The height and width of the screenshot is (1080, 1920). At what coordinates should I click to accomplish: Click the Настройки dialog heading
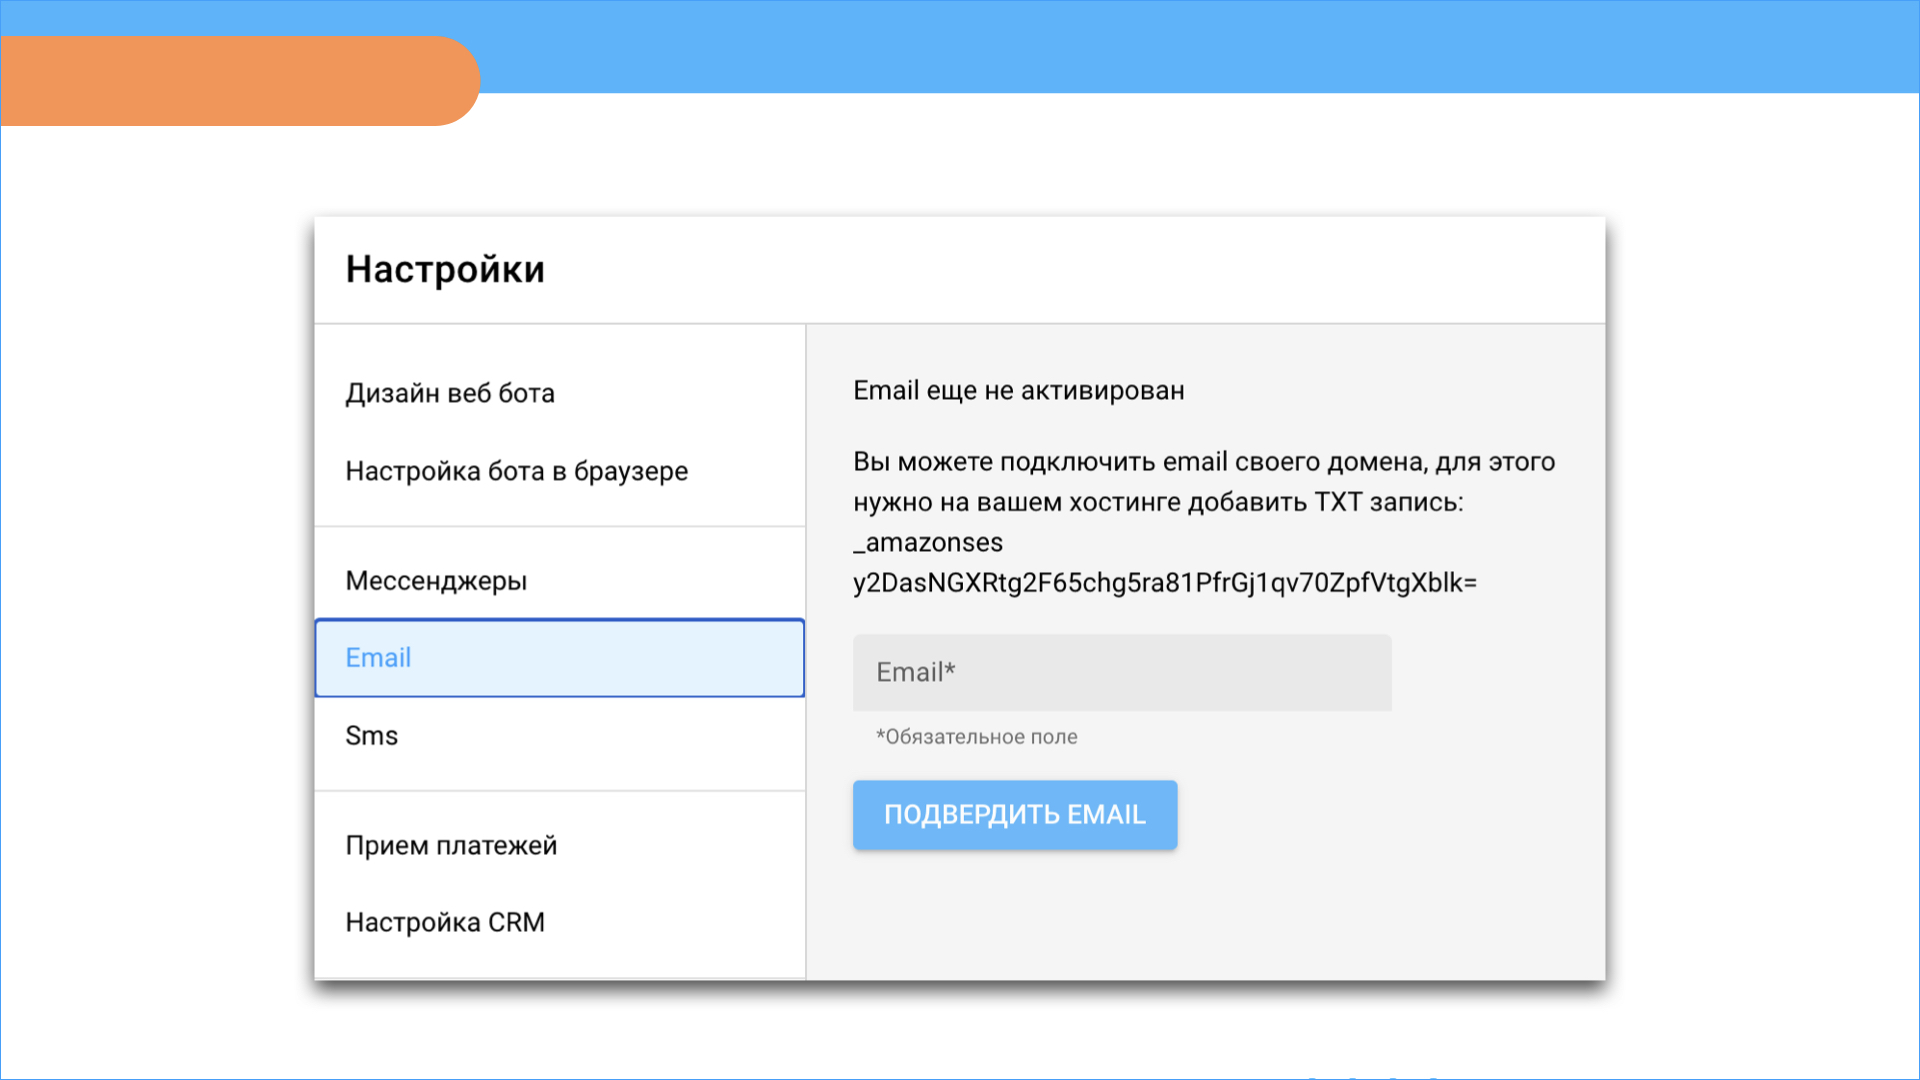[x=445, y=270]
